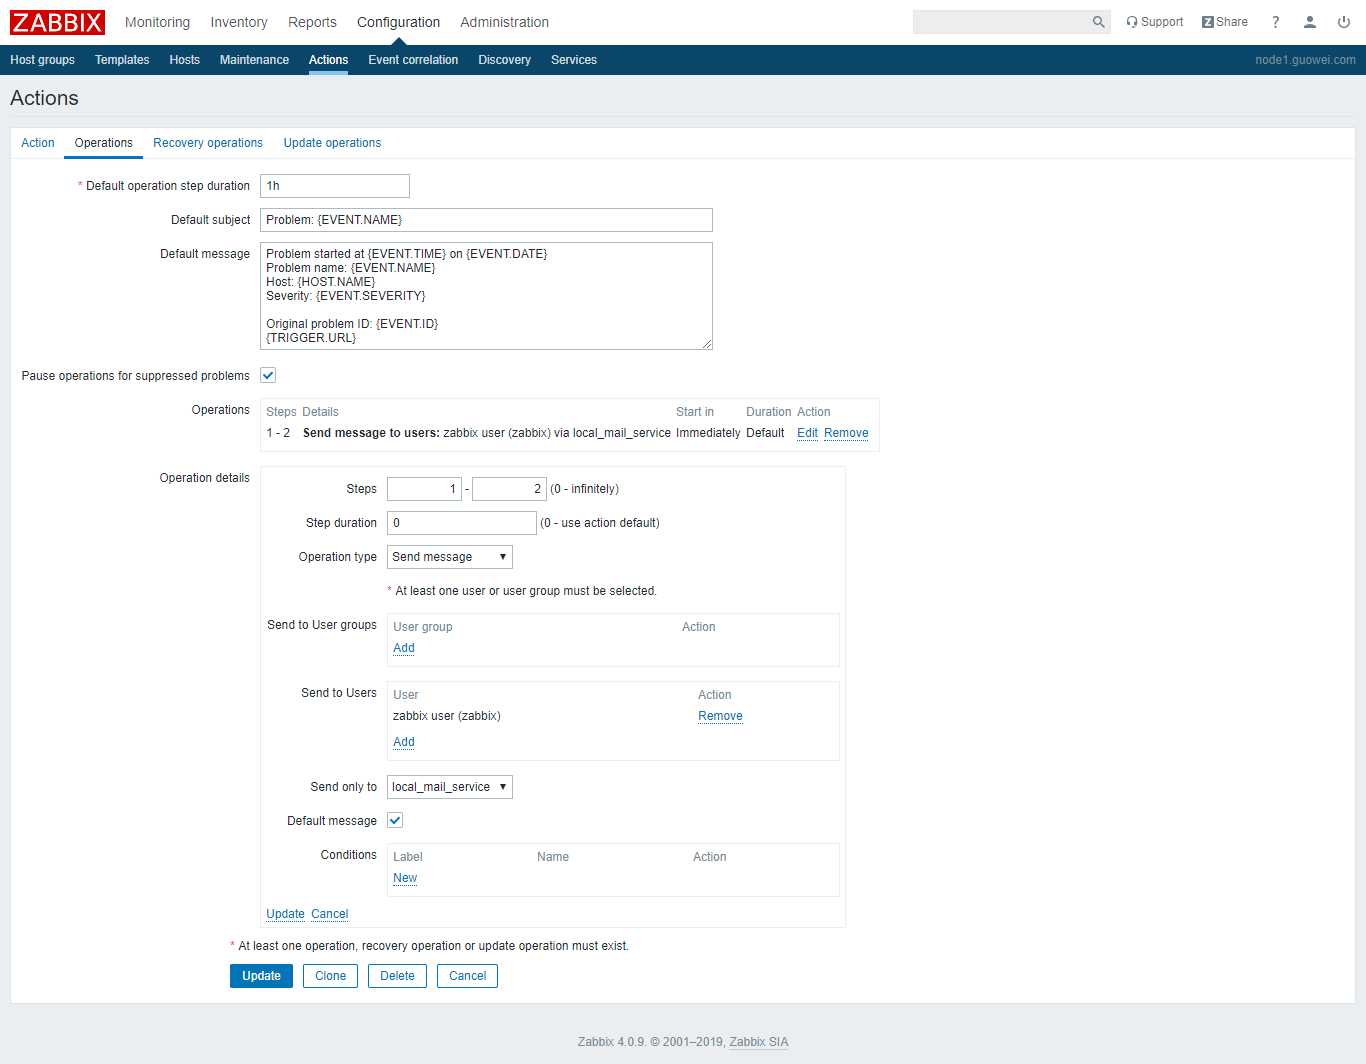Click the sign out power icon
1366x1064 pixels.
pos(1344,22)
